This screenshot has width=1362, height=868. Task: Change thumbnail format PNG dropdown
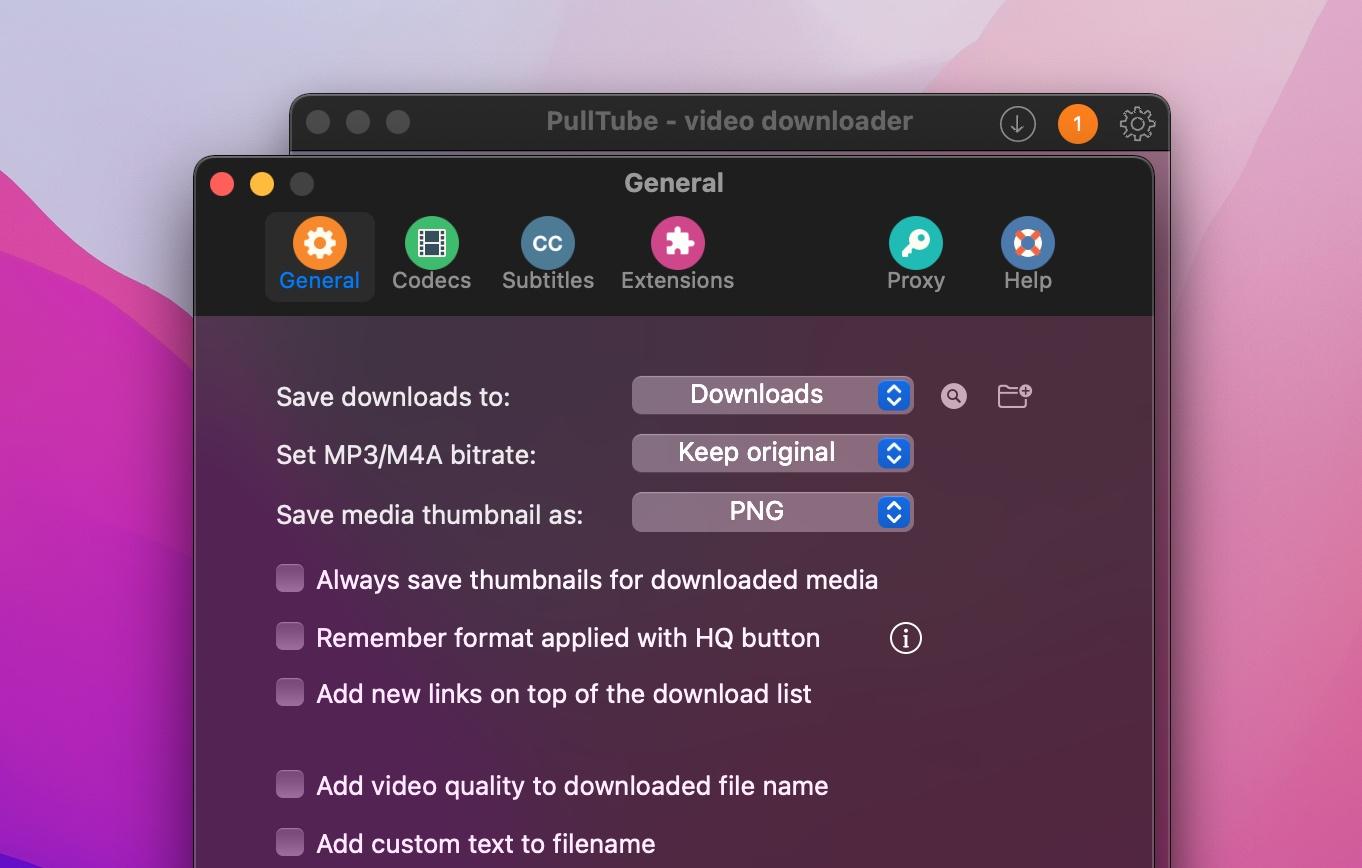[x=772, y=512]
